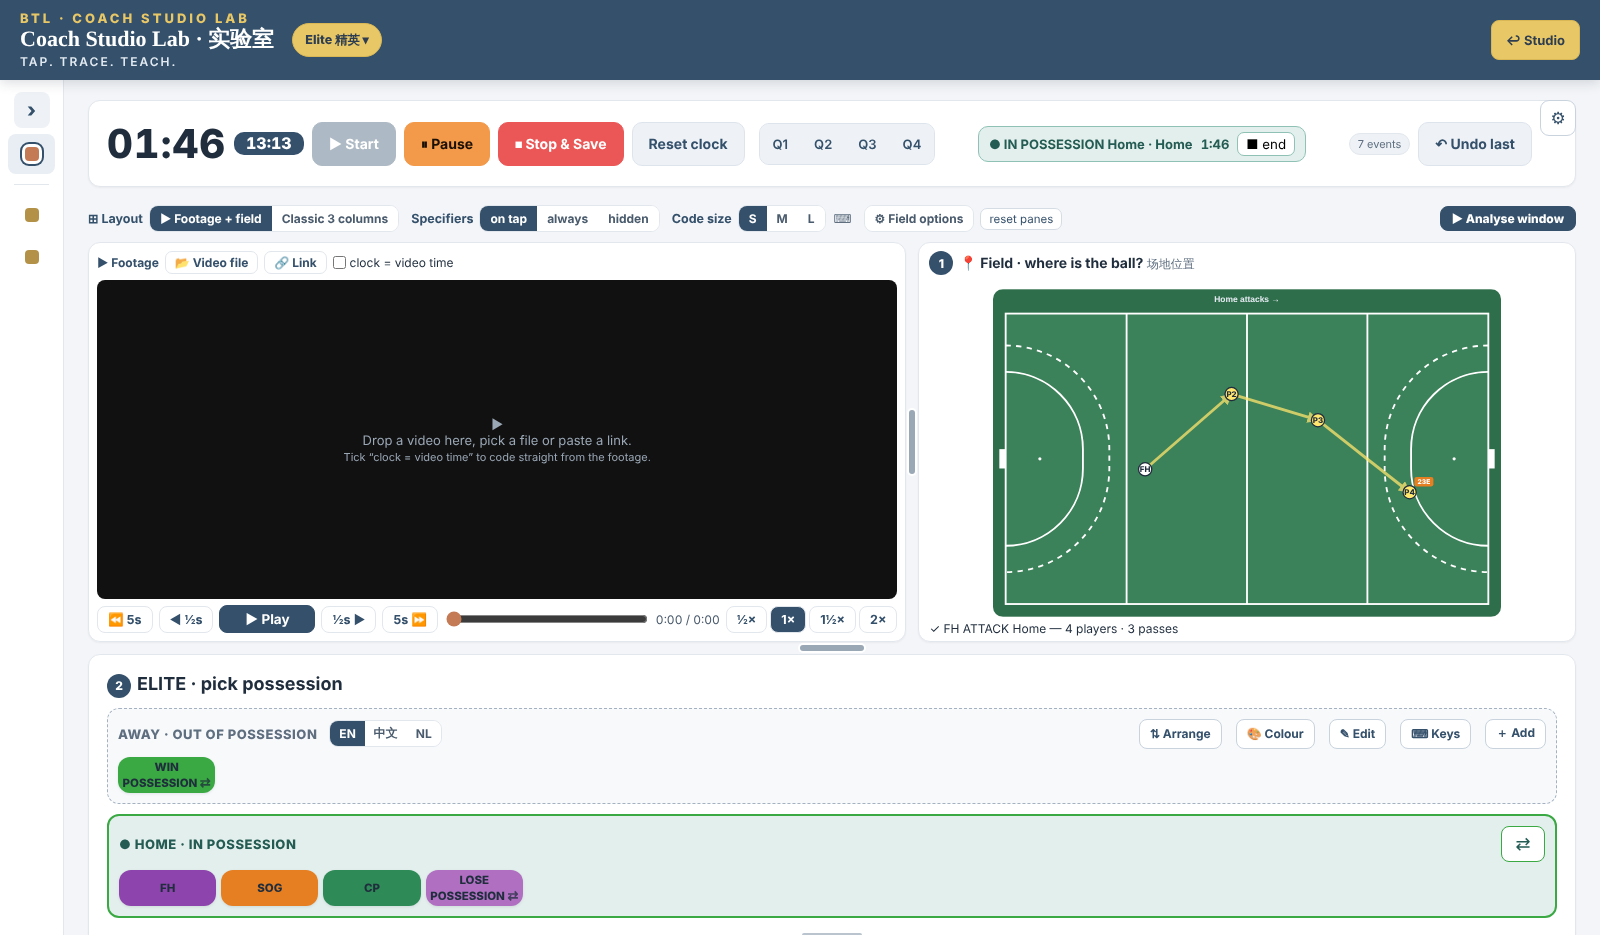Click the LOSE POSSESSION button
Viewport: 1600px width, 935px height.
point(474,888)
